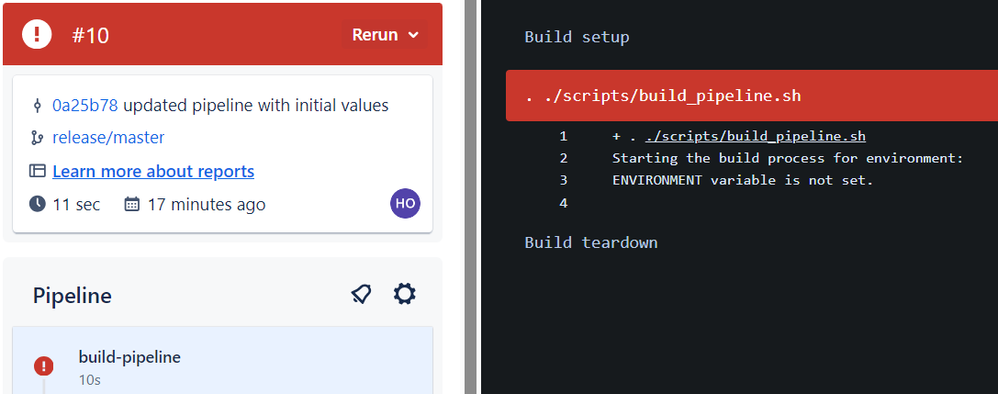Click the calendar icon next to 17 minutes ago
The width and height of the screenshot is (998, 394).
132,204
